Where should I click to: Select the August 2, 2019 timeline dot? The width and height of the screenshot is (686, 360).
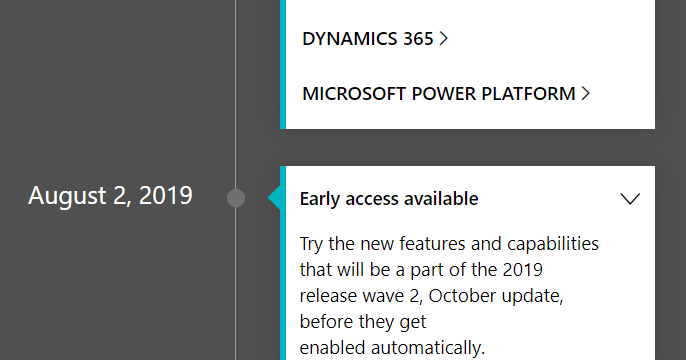pos(236,198)
